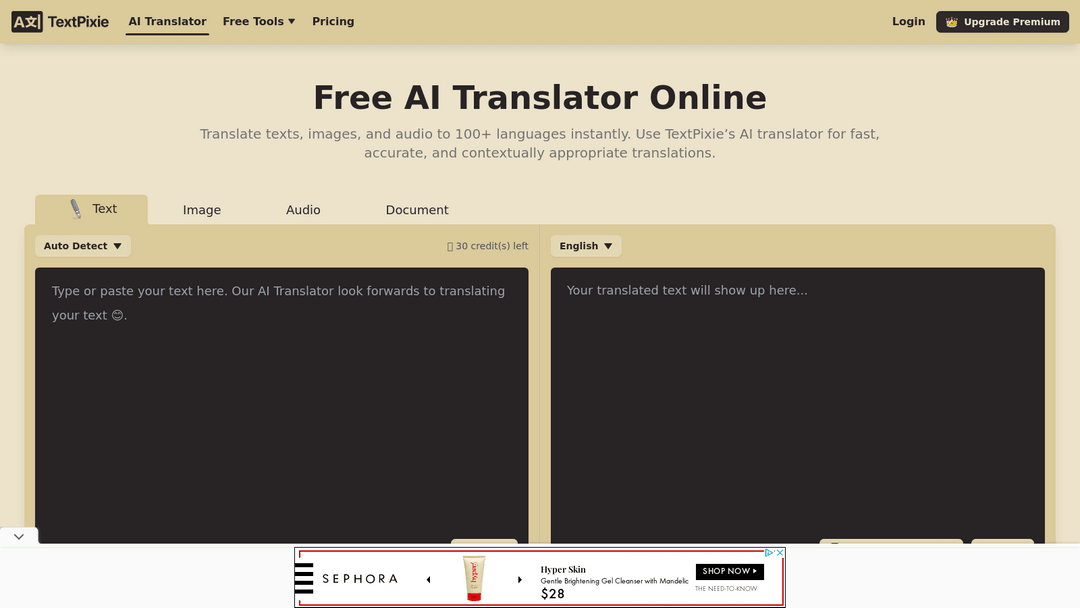This screenshot has width=1080, height=608.
Task: Open the Document translation tab
Action: pos(417,210)
